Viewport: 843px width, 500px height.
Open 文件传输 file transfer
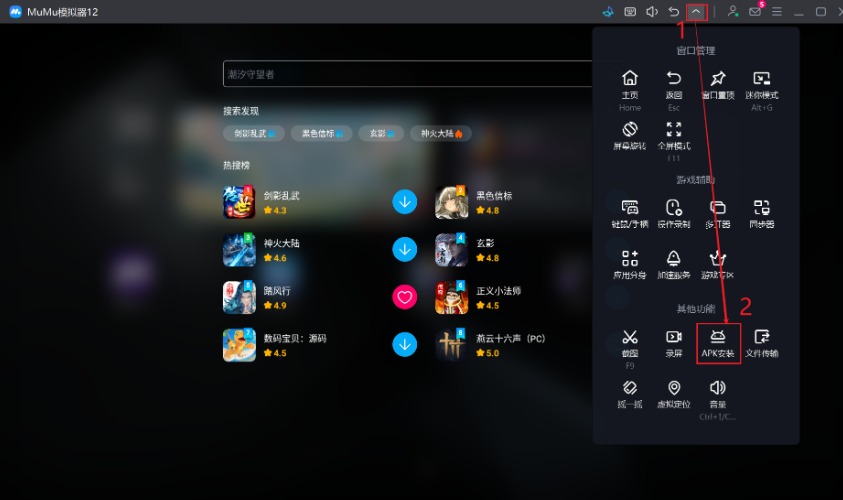click(762, 337)
